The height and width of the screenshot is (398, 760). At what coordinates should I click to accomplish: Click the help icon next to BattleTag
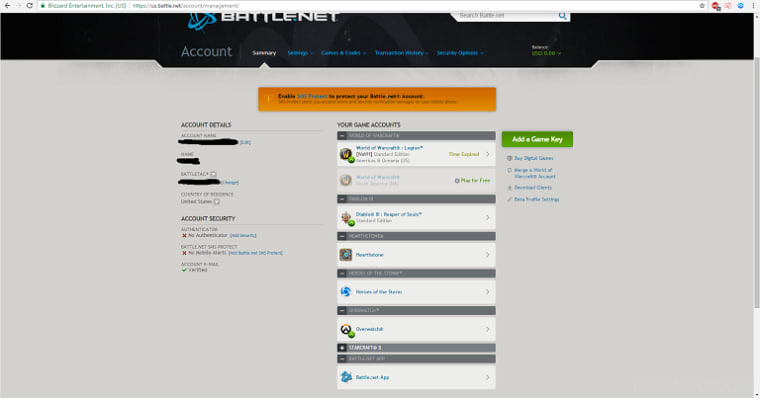213,174
